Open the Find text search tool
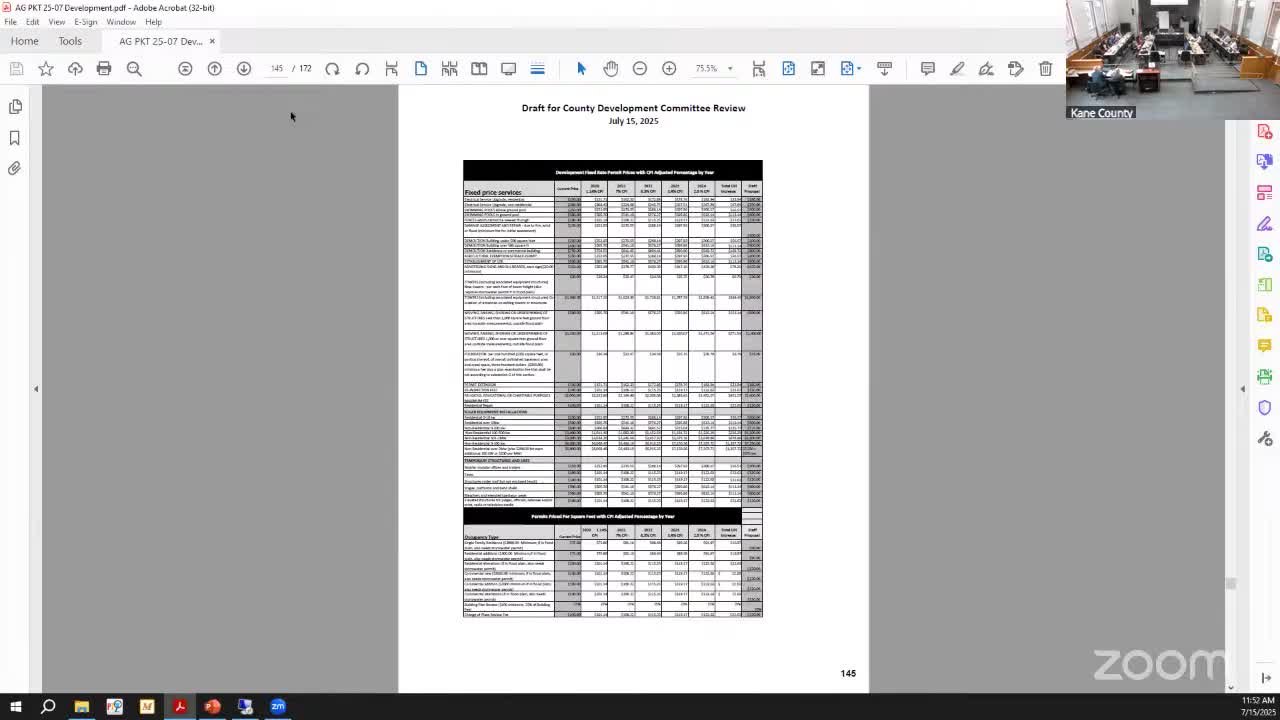This screenshot has height=720, width=1280. click(x=134, y=68)
